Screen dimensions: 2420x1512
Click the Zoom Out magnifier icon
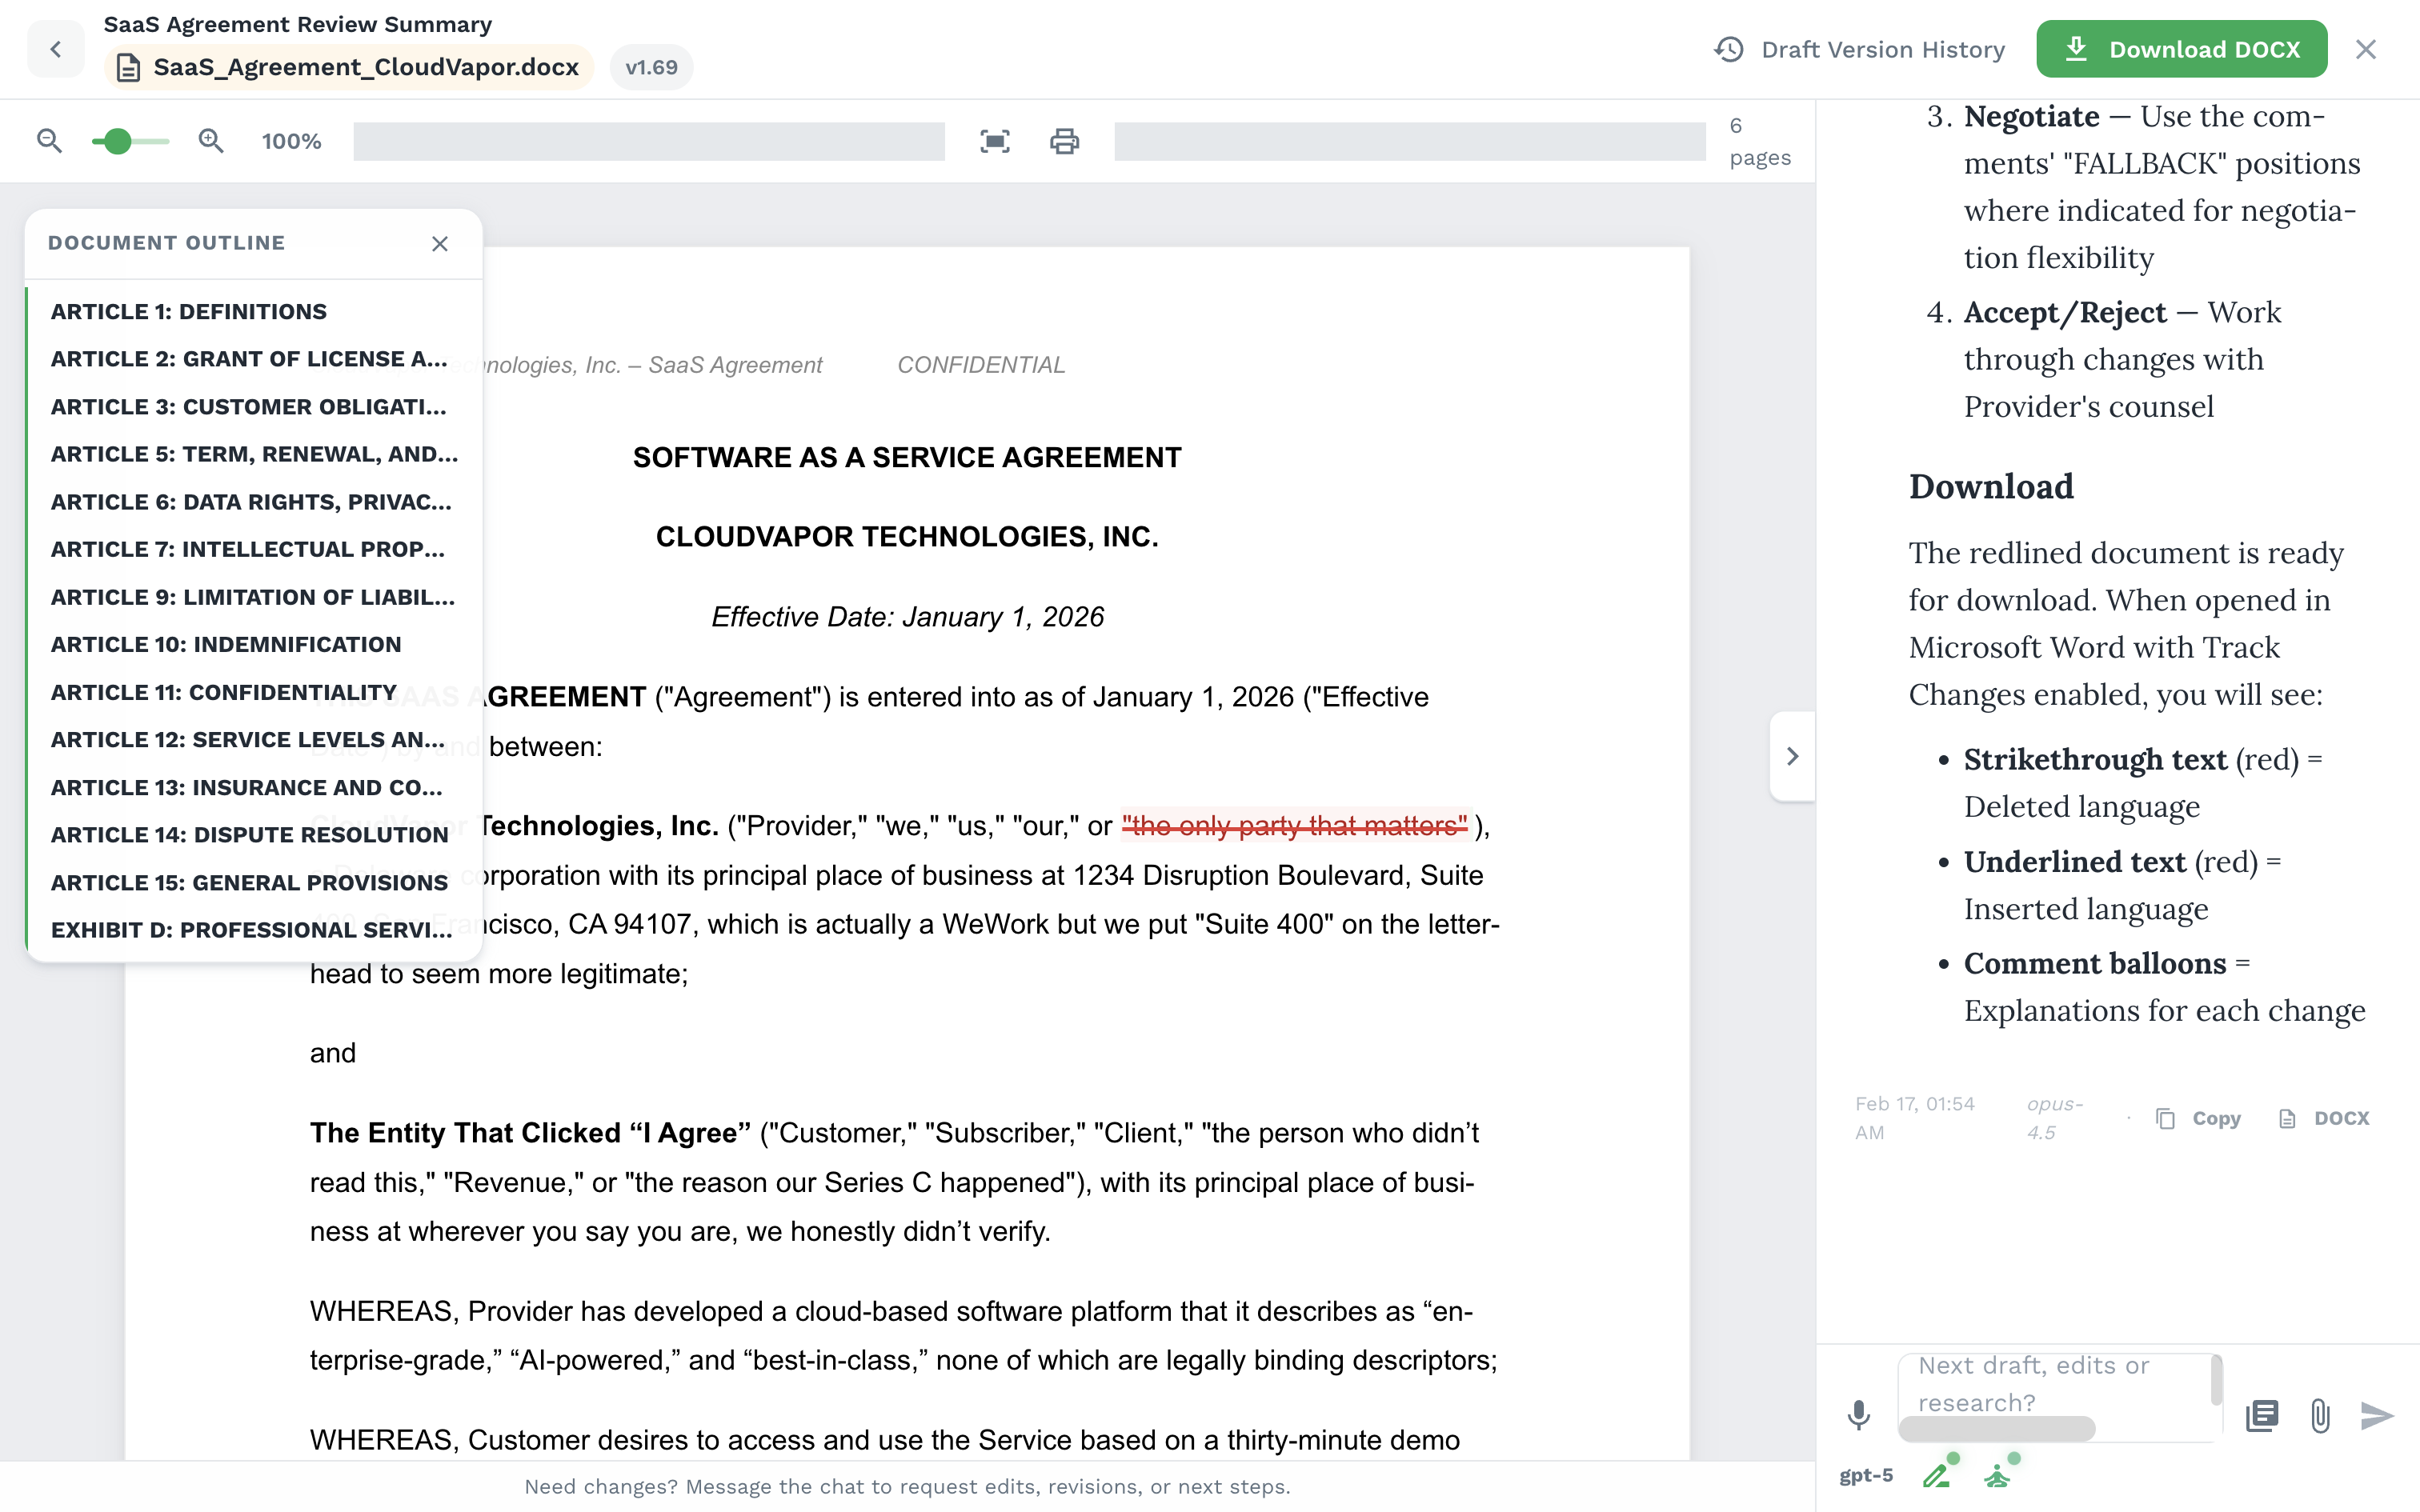coord(49,141)
